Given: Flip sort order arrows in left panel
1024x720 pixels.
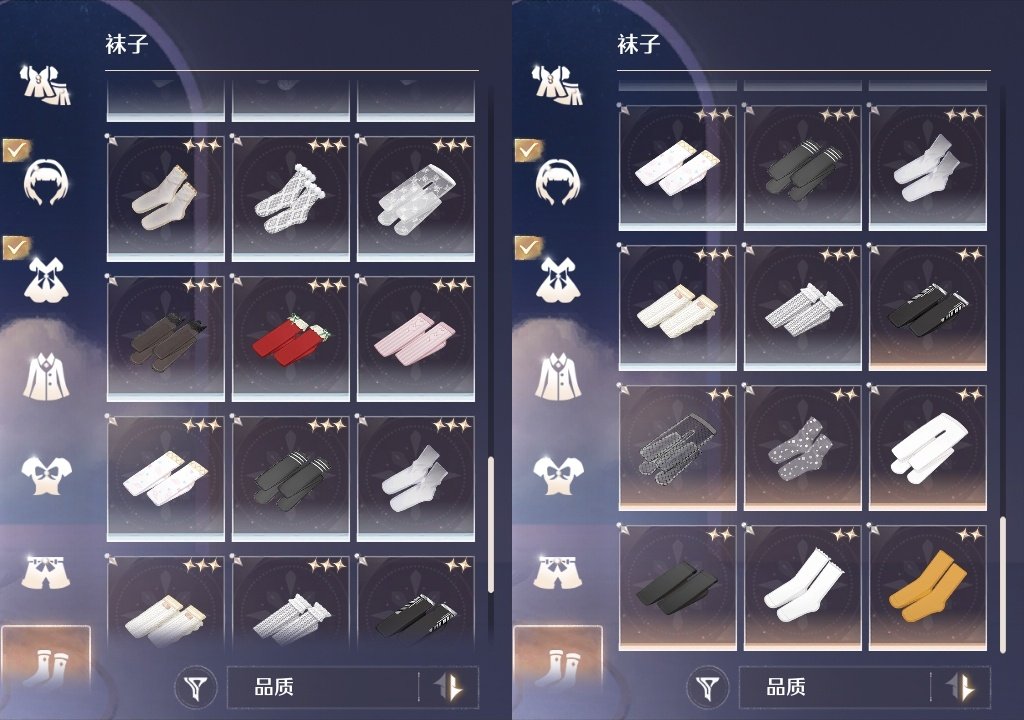Looking at the screenshot, I should pos(449,687).
